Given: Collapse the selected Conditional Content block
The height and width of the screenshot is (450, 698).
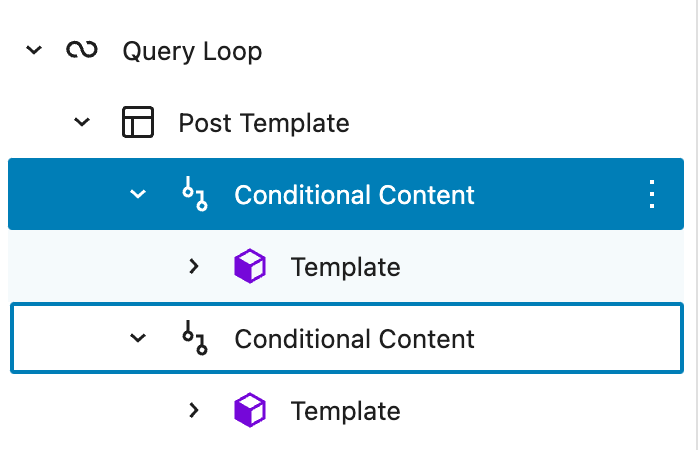Looking at the screenshot, I should (138, 194).
